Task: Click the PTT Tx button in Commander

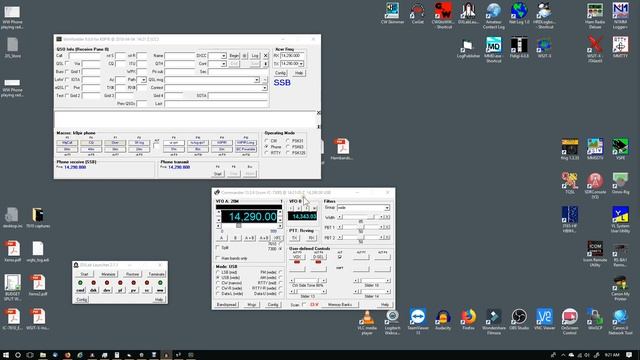Action: click(x=294, y=238)
